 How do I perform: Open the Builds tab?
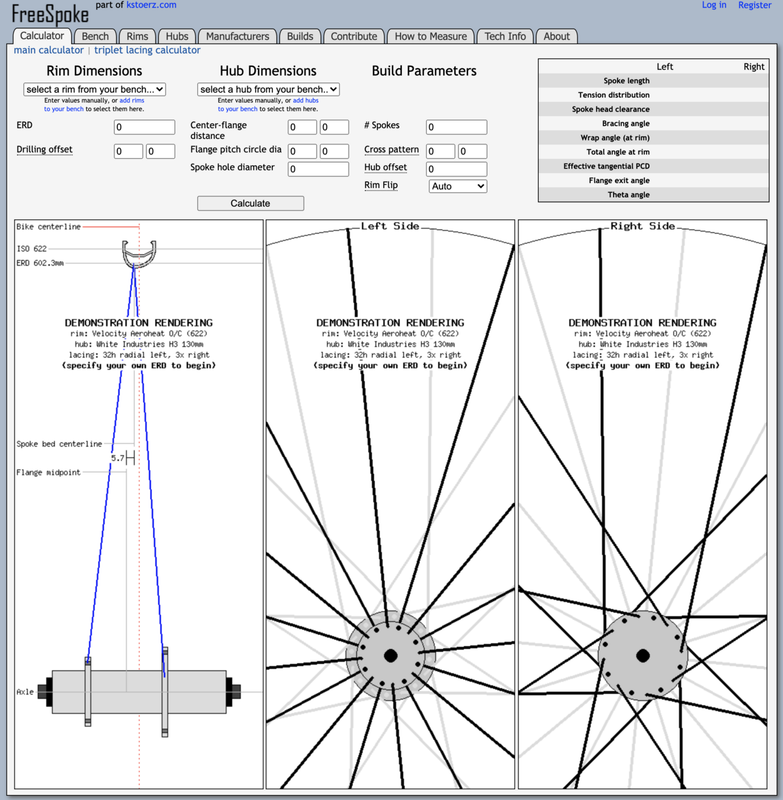click(300, 36)
